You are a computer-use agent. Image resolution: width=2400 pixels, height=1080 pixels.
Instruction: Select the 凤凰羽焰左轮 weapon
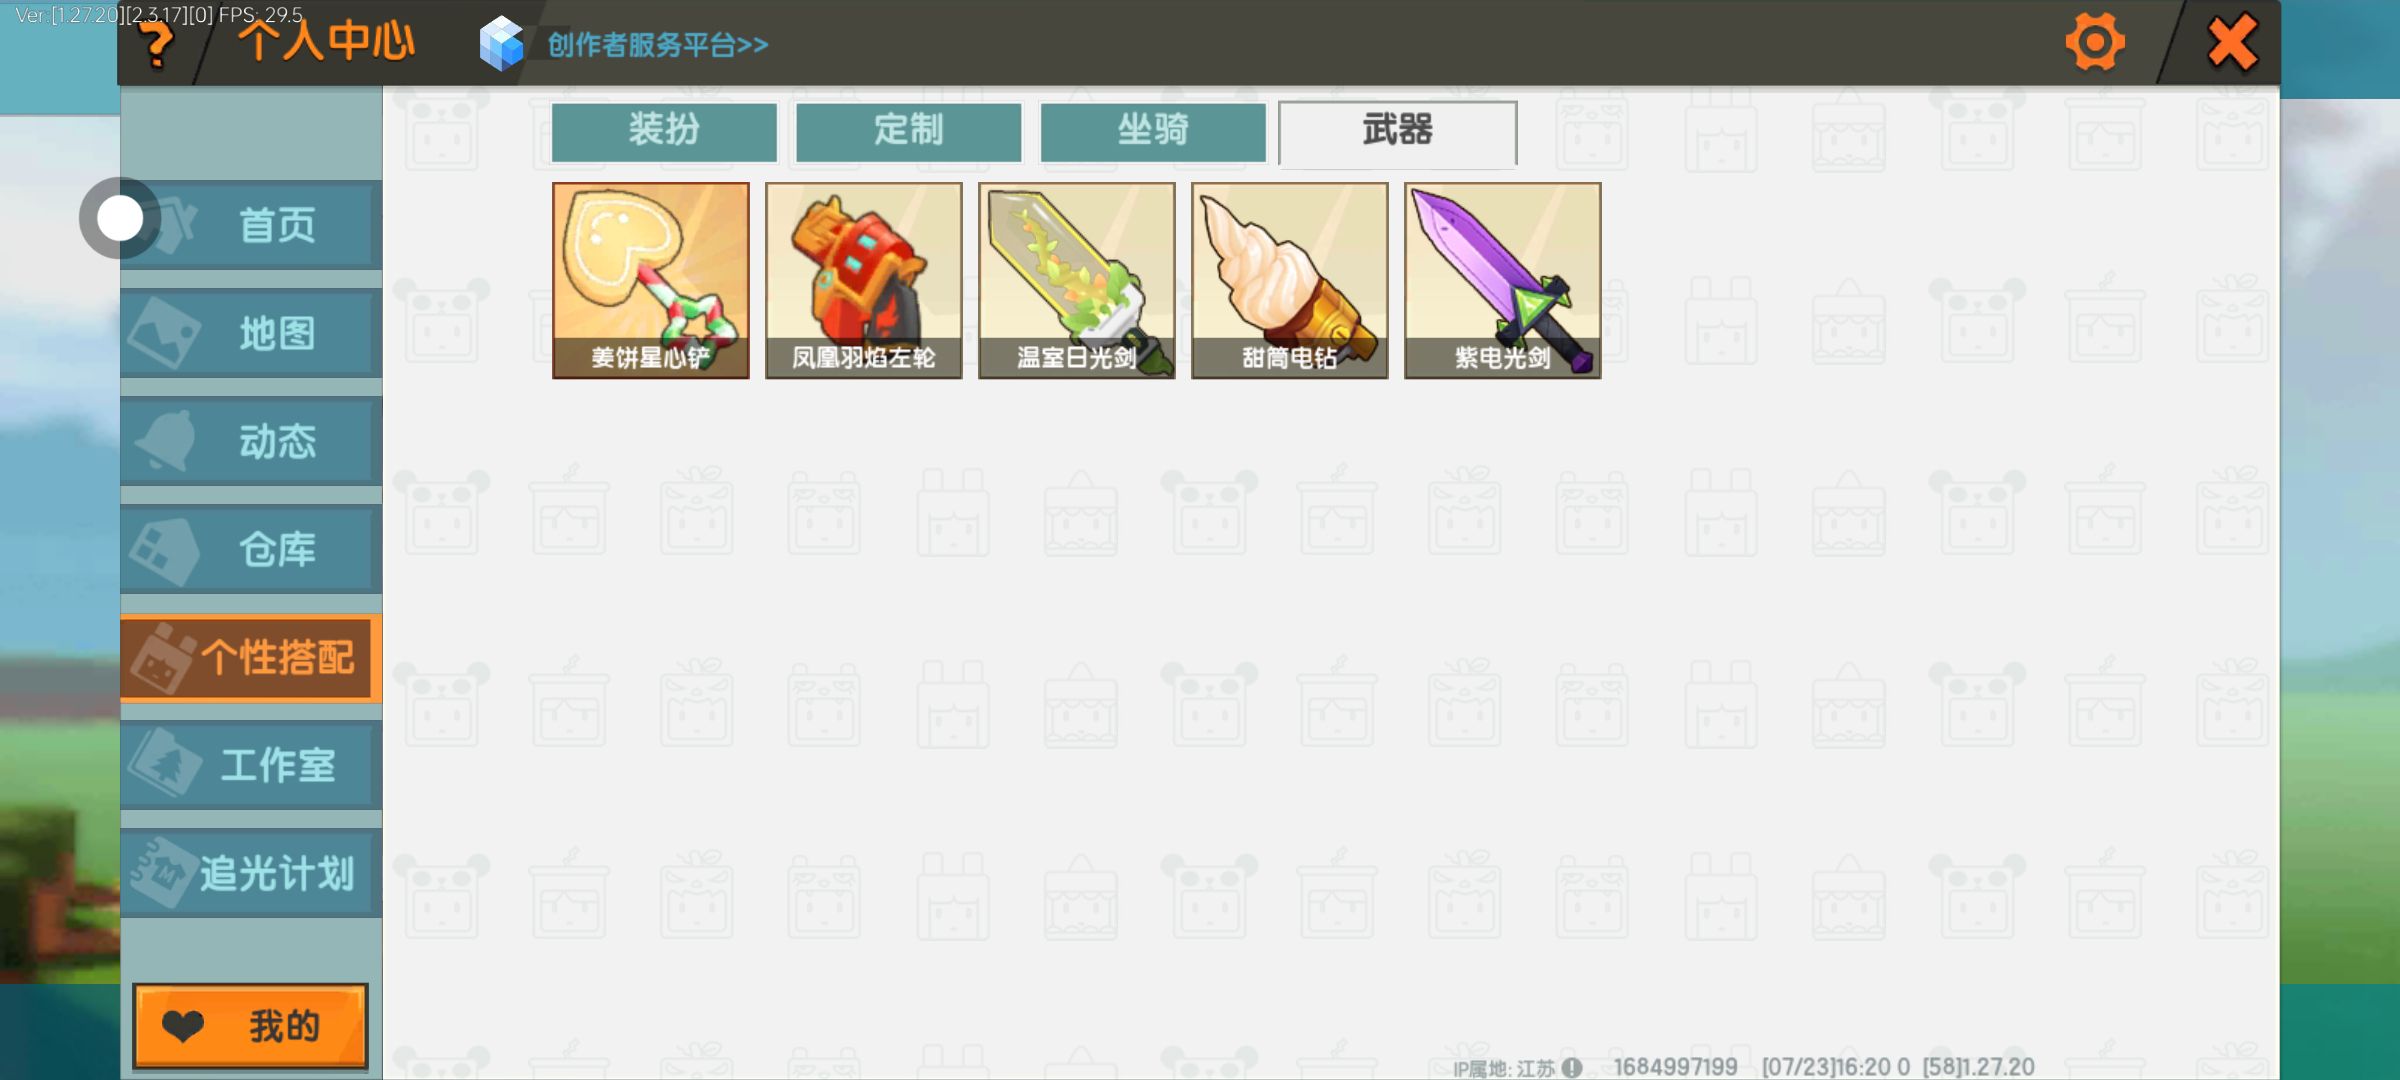point(864,280)
